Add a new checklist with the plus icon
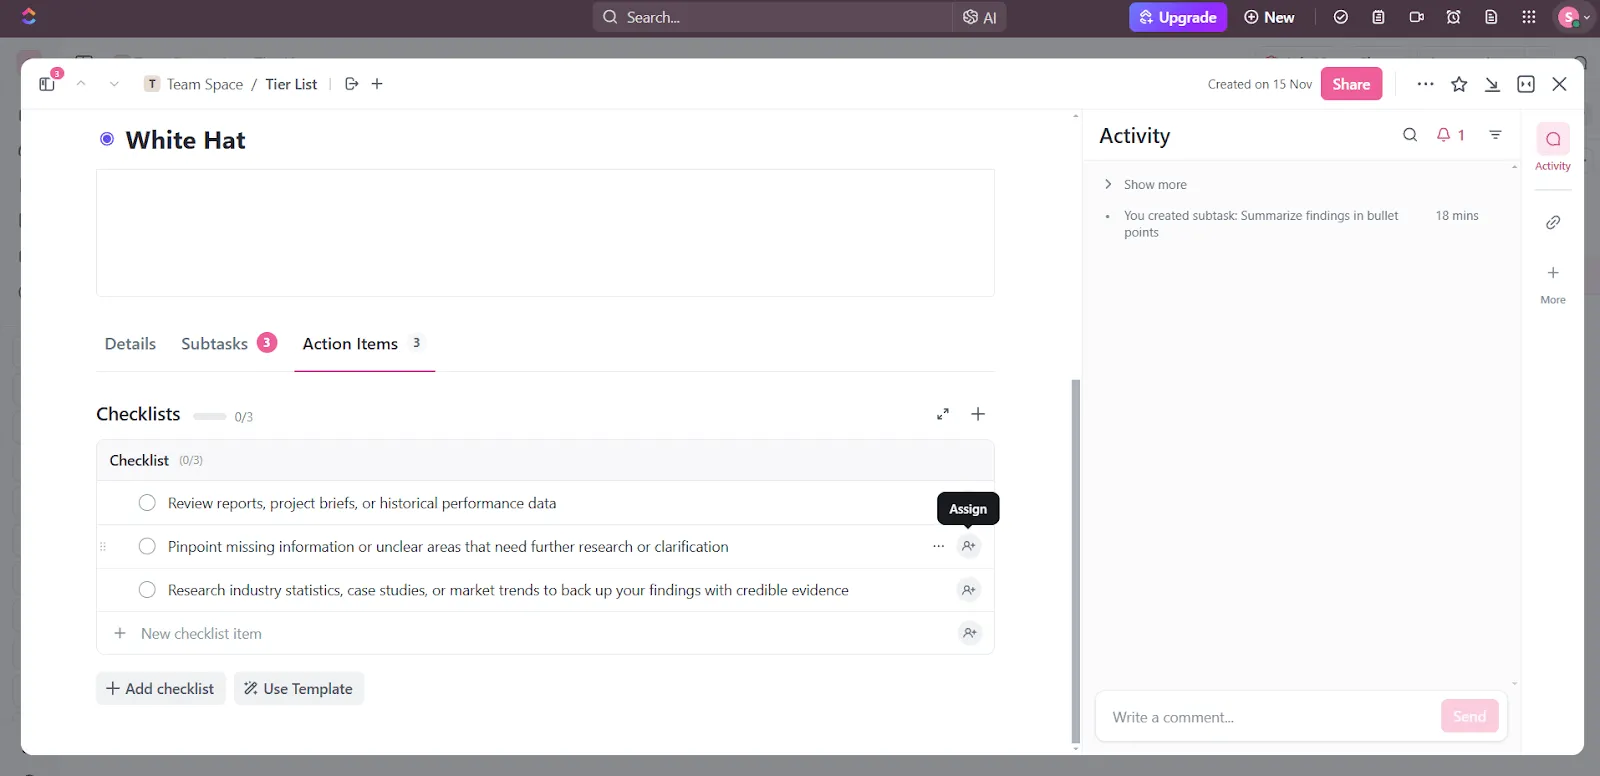The height and width of the screenshot is (776, 1600). 978,414
